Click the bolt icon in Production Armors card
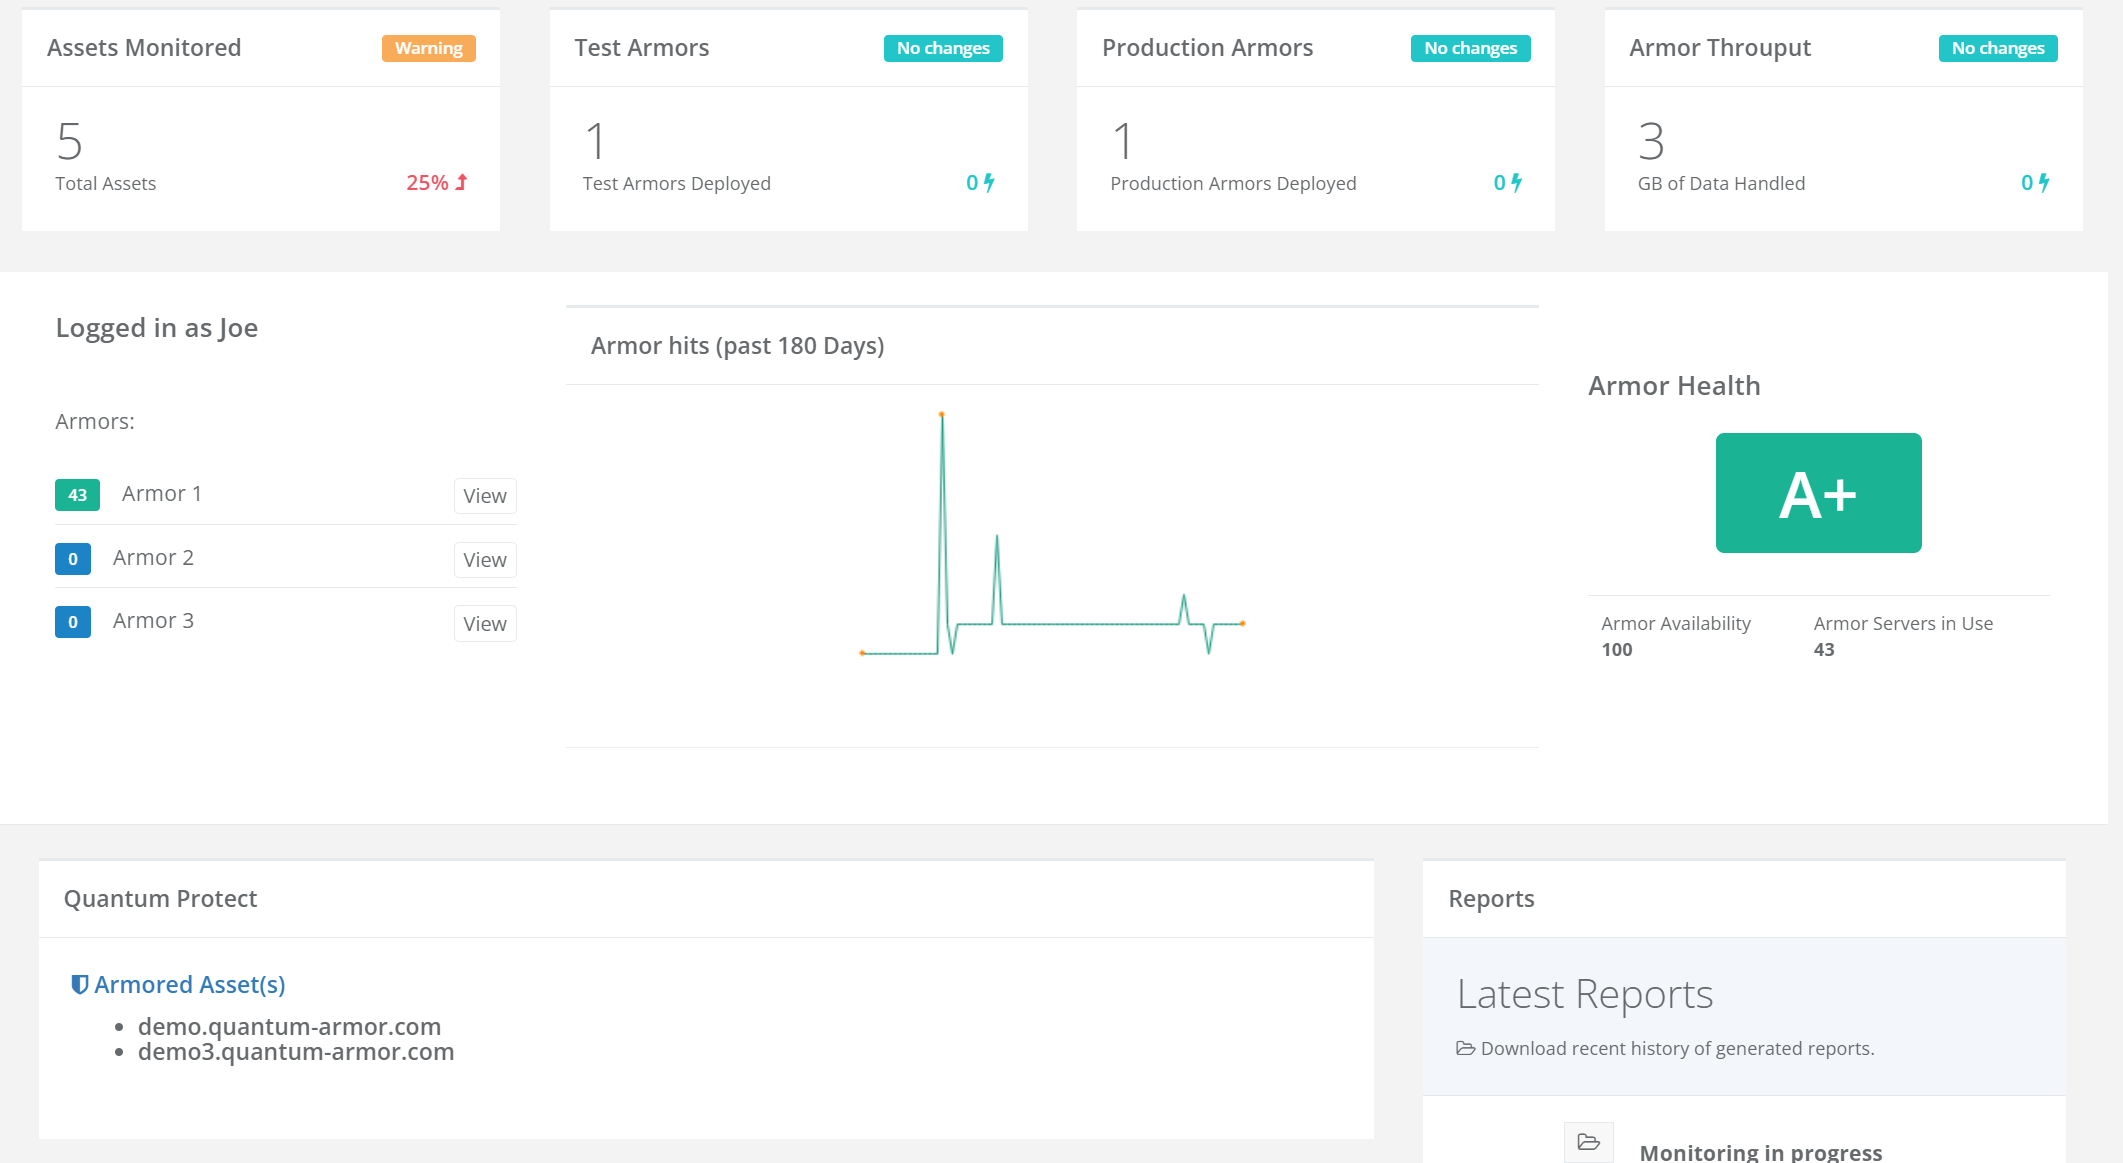 [x=1517, y=182]
